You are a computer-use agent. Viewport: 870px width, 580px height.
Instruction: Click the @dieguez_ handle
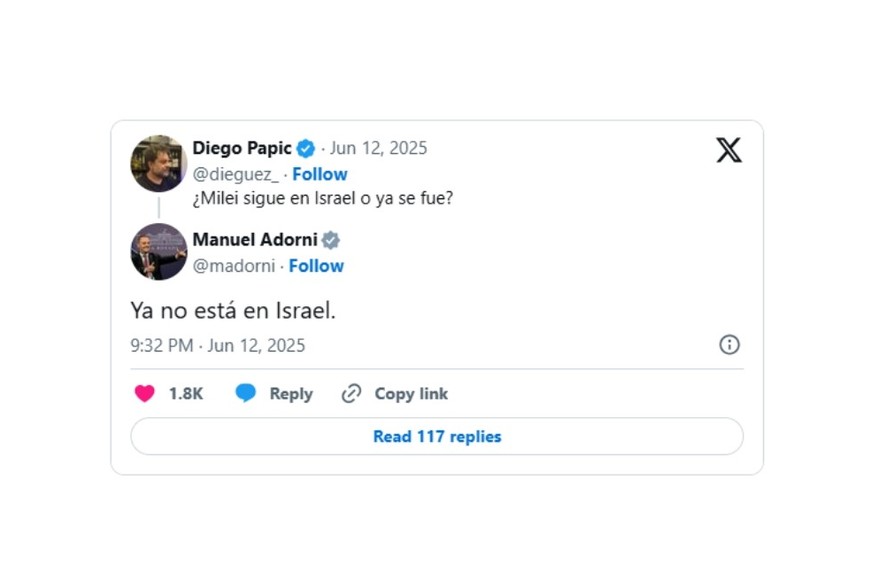(236, 174)
